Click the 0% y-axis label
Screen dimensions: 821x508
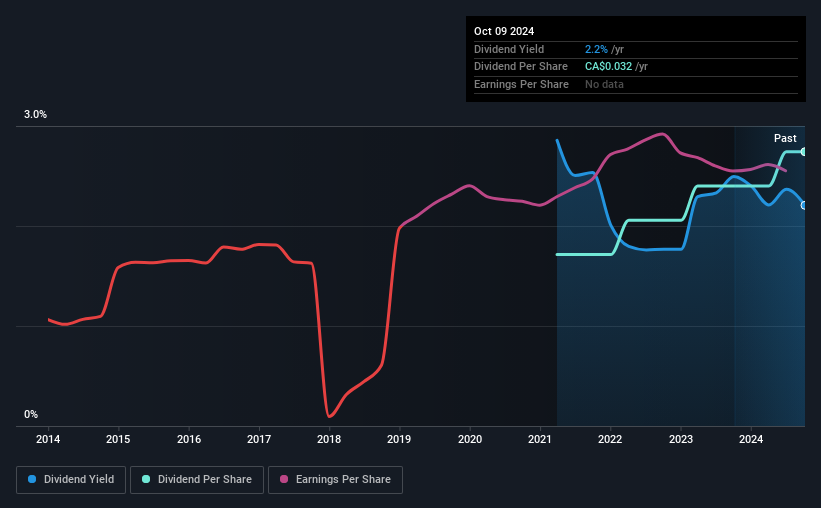point(31,414)
